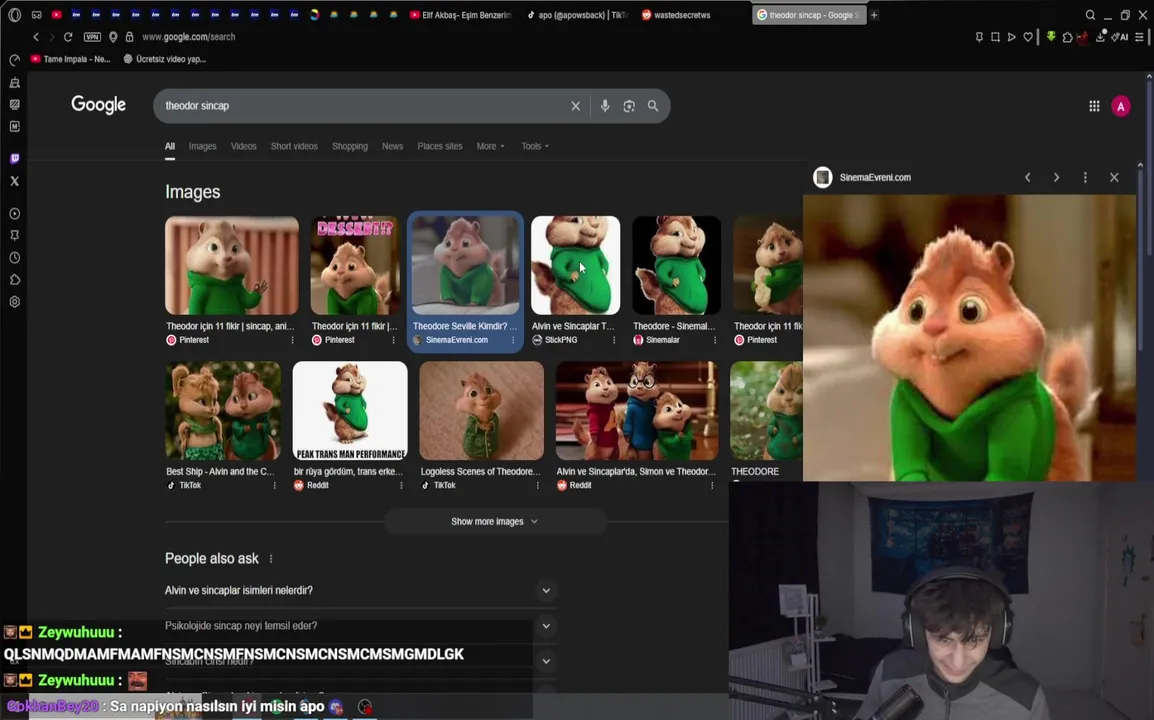The width and height of the screenshot is (1154, 720).
Task: Switch to the apo TikTok tab
Action: point(578,15)
